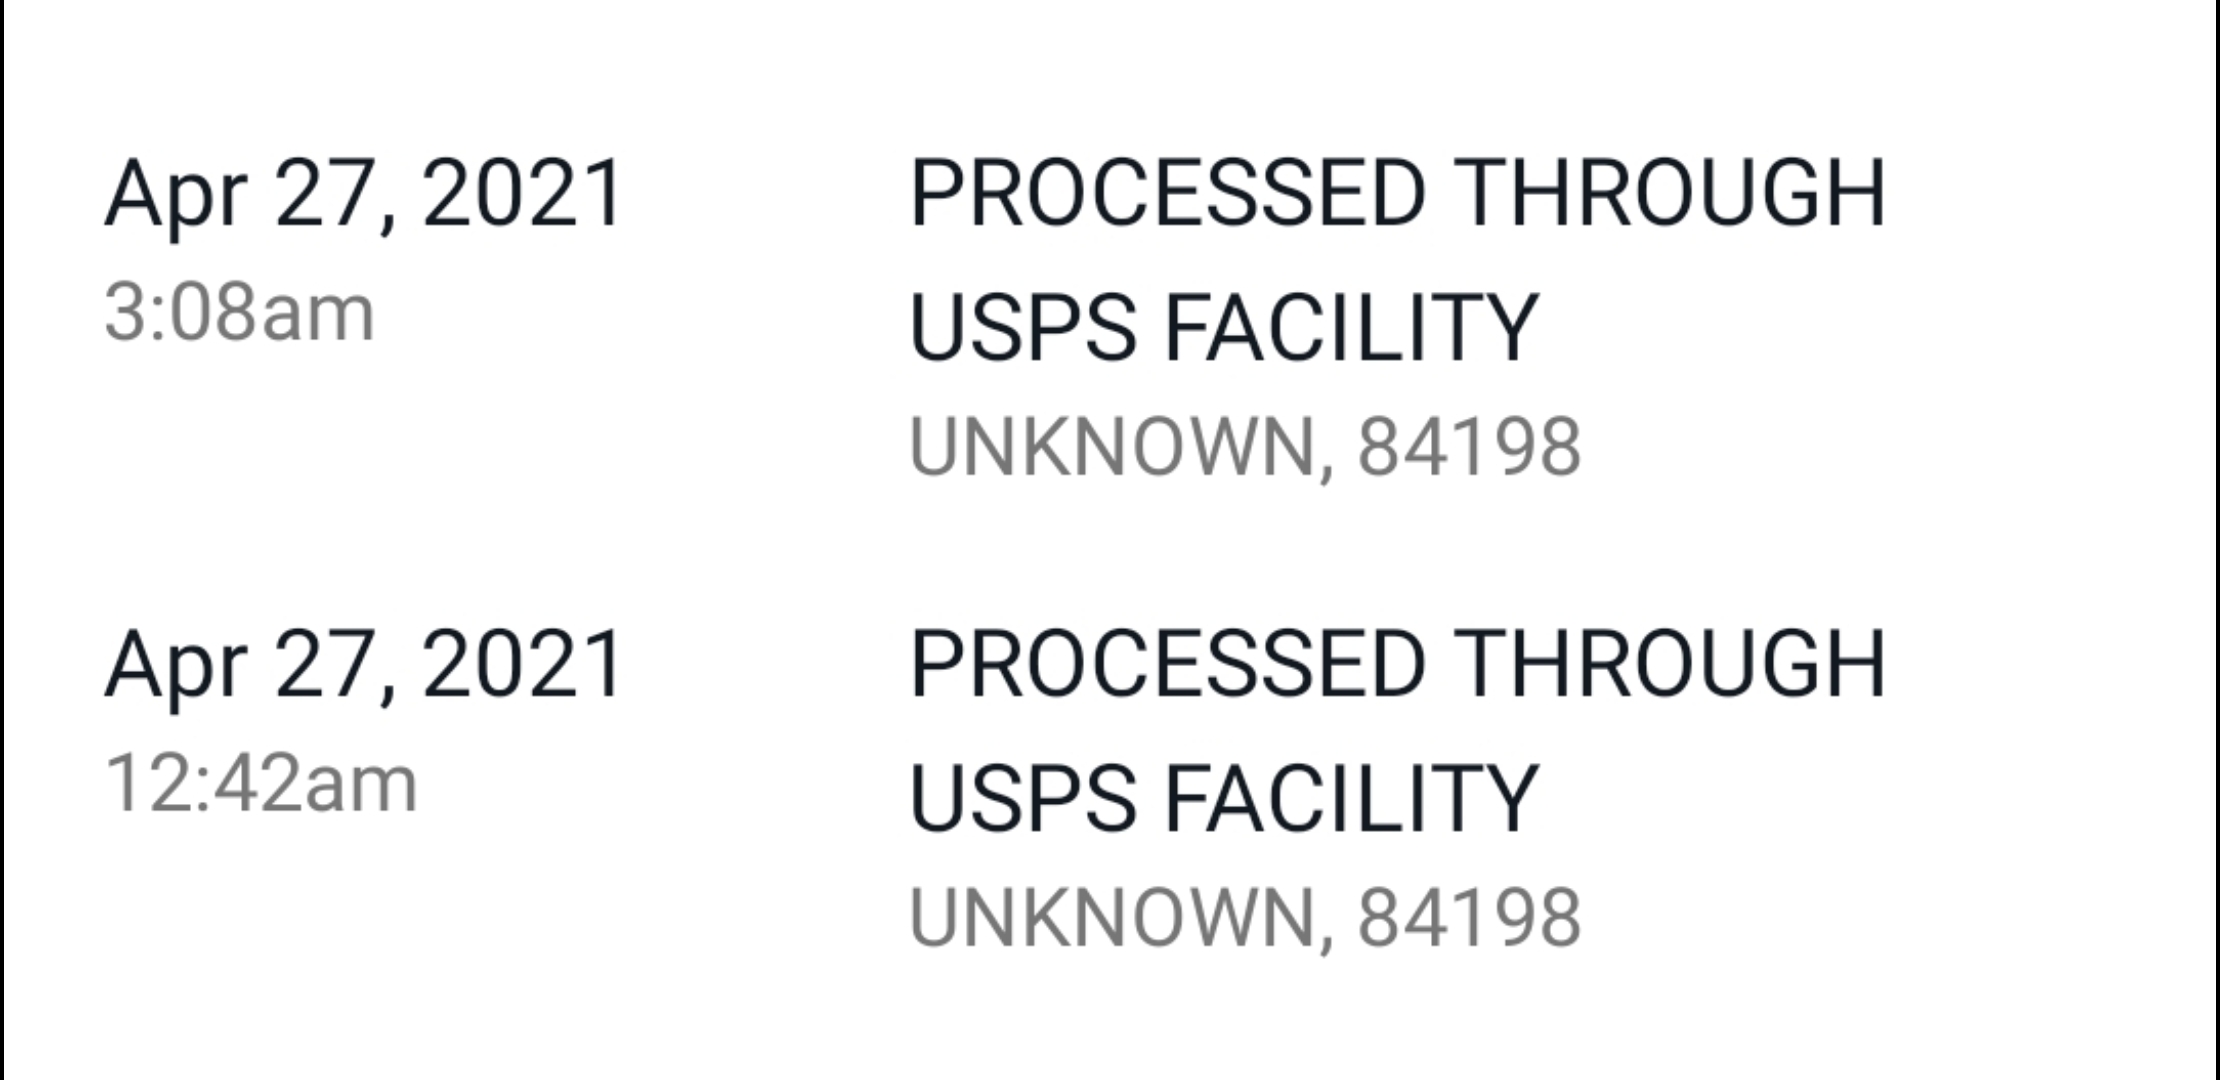Open the 3:08am PROCESSED THROUGH status line
This screenshot has height=1080, width=2220.
coord(1398,193)
